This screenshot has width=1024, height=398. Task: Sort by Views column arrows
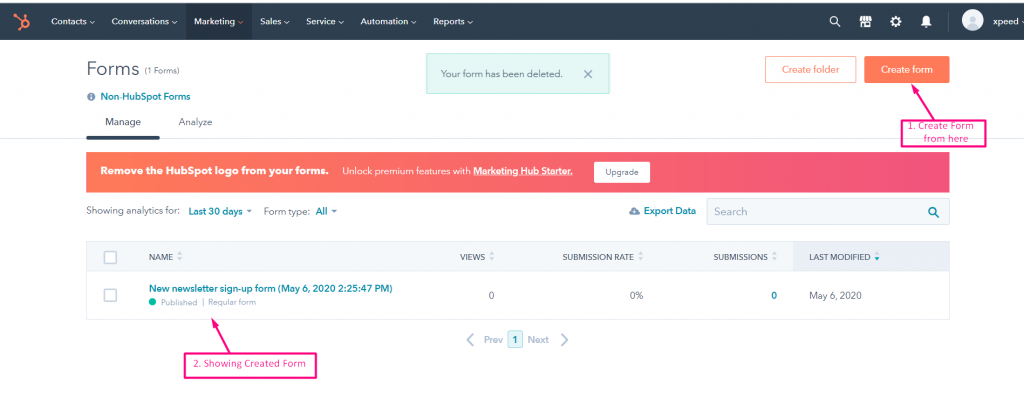(492, 257)
